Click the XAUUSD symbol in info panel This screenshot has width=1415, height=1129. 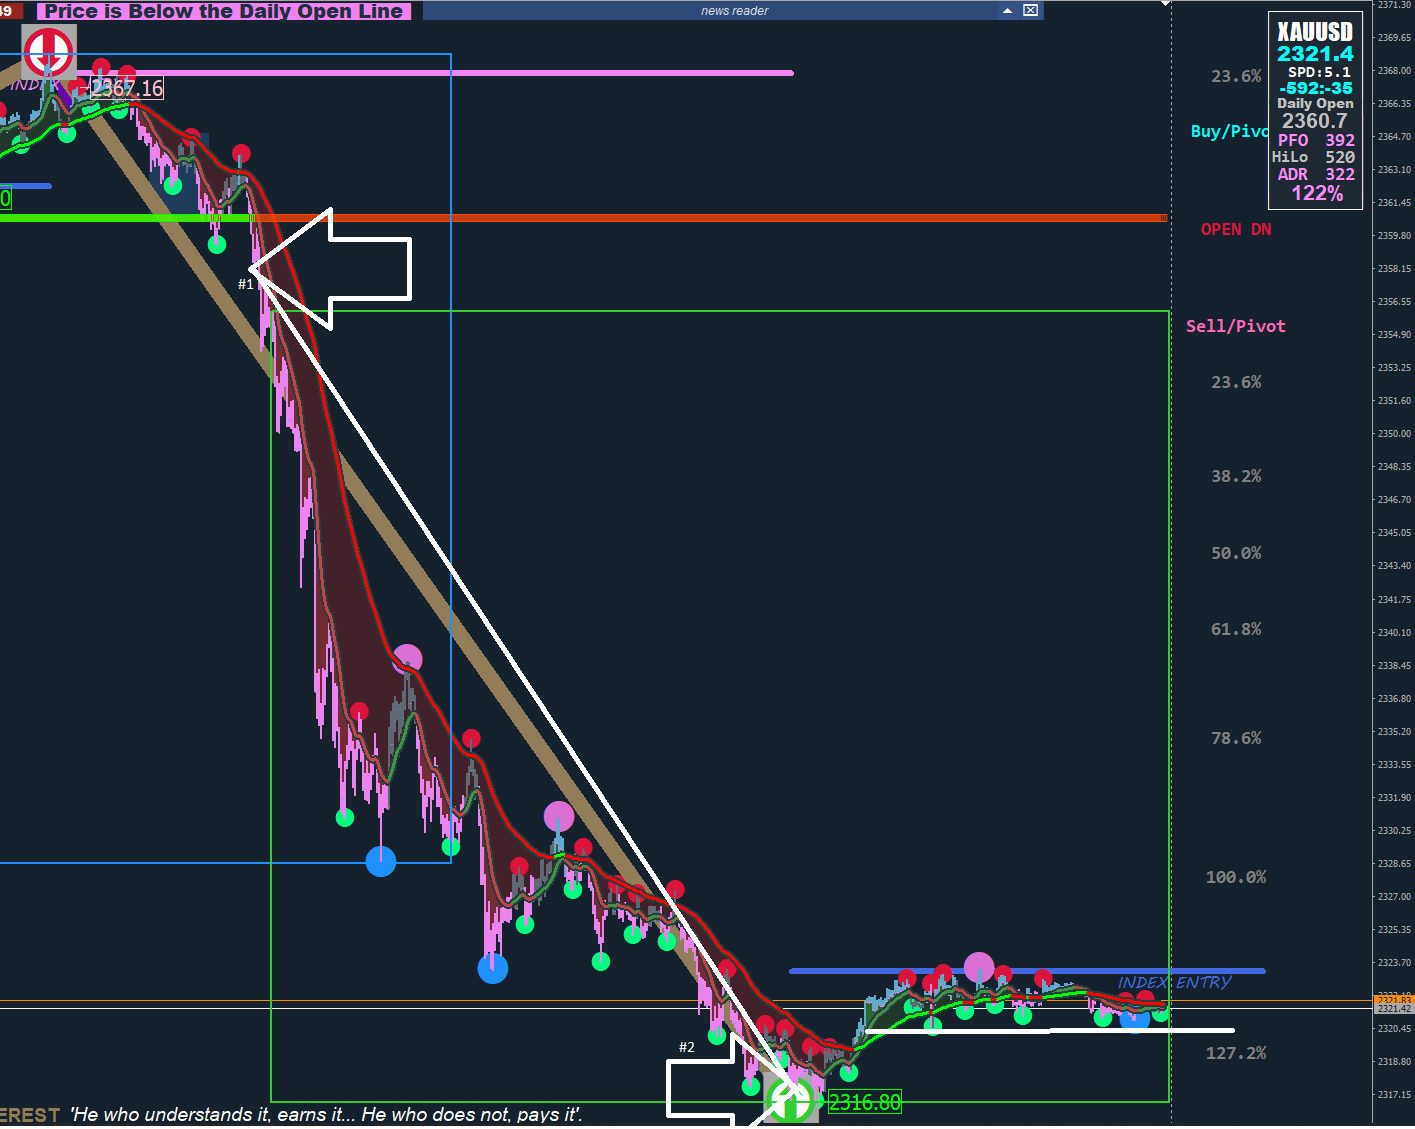(x=1315, y=32)
